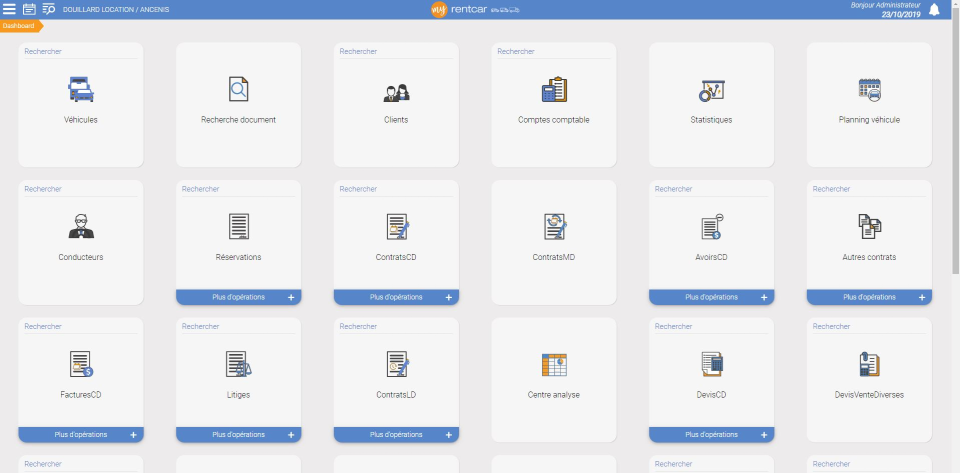960x473 pixels.
Task: Open the ContratsLD contract icon
Action: pos(397,363)
